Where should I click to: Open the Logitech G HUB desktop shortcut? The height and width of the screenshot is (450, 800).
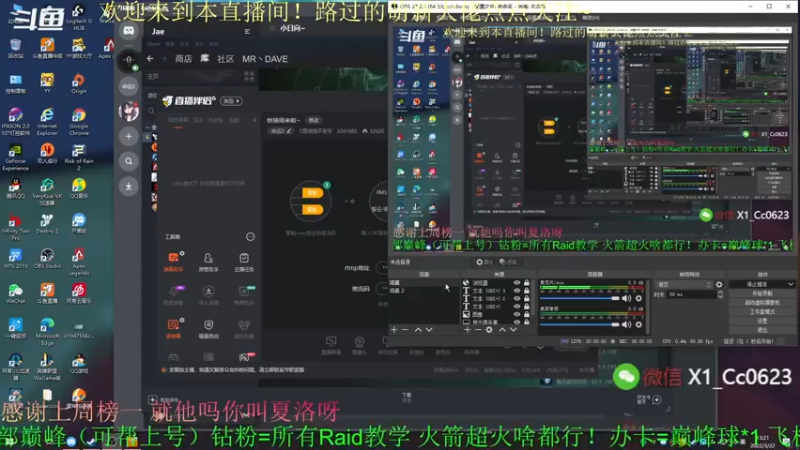[79, 17]
